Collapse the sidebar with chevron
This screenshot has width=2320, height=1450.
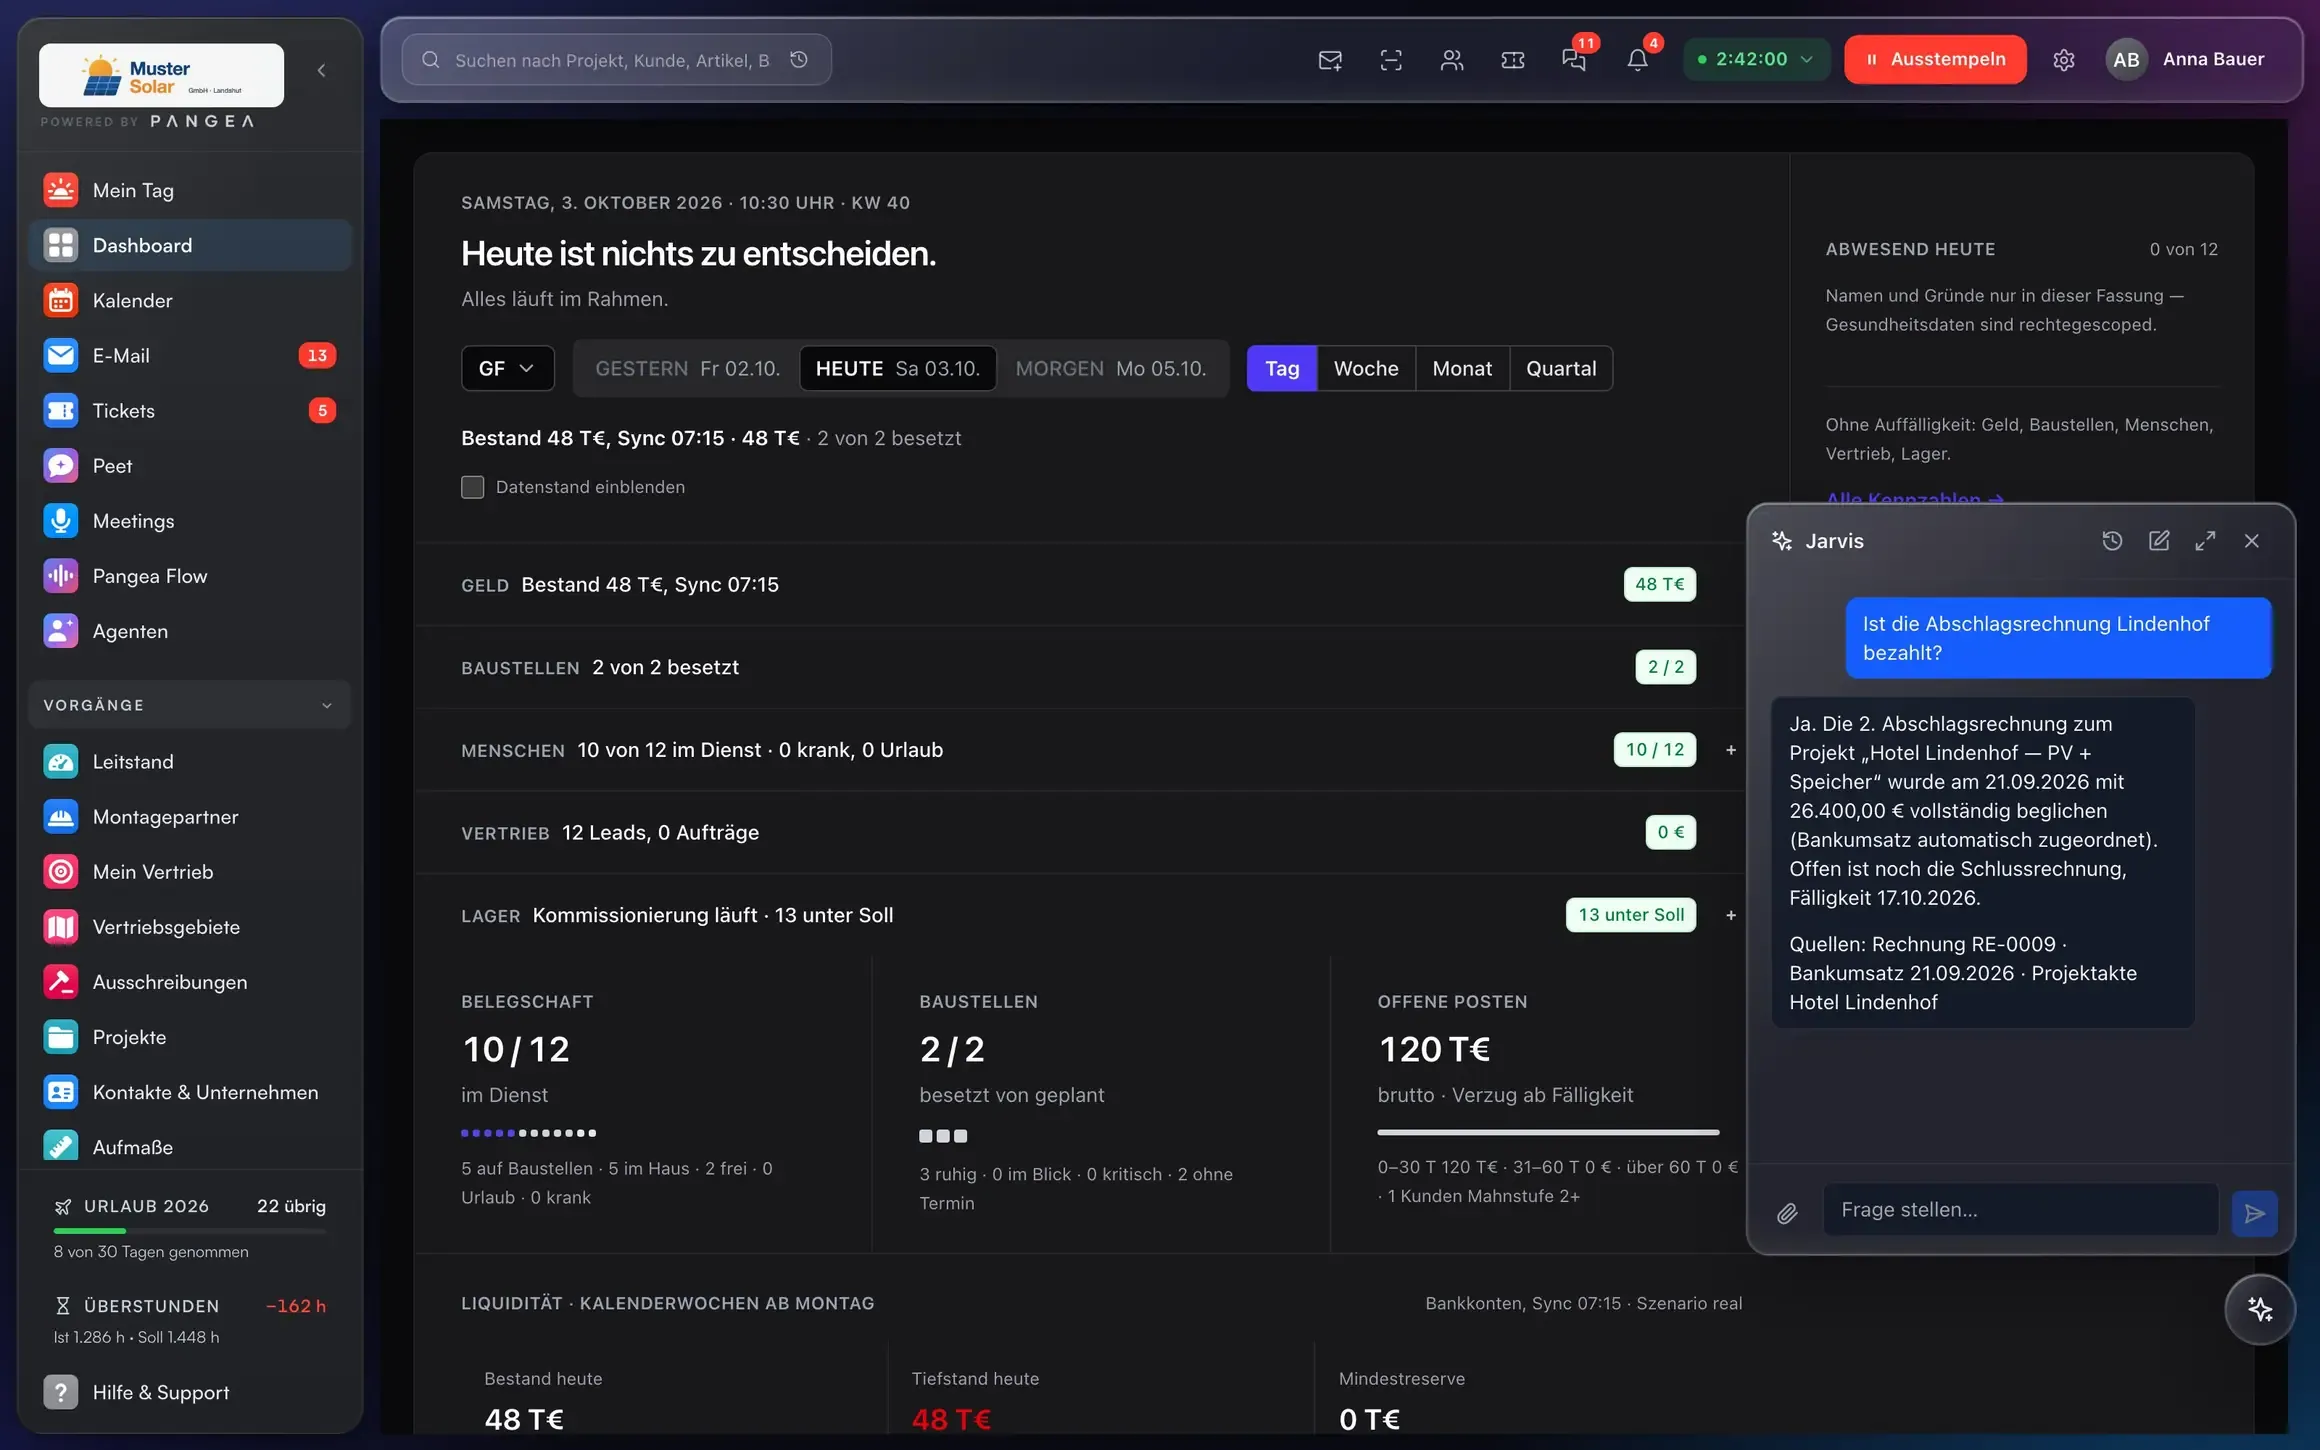pos(321,70)
